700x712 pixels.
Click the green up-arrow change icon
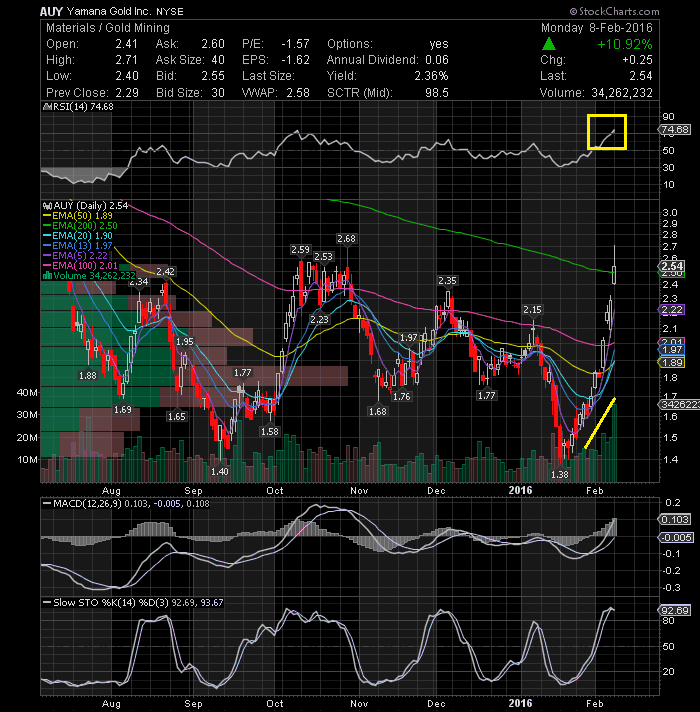[548, 44]
